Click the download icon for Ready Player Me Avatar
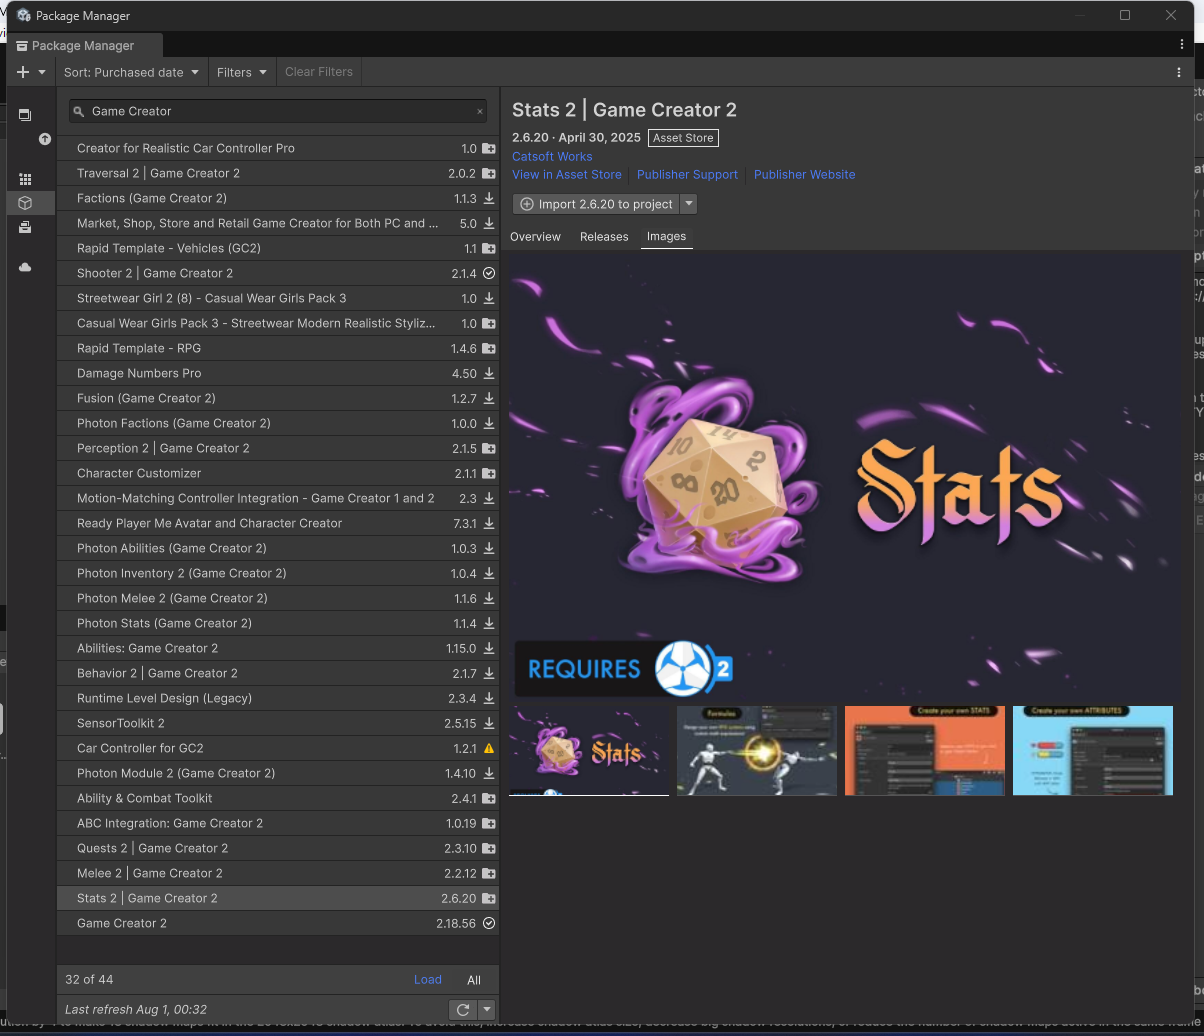Screen dimensions: 1204x1036 pos(489,523)
